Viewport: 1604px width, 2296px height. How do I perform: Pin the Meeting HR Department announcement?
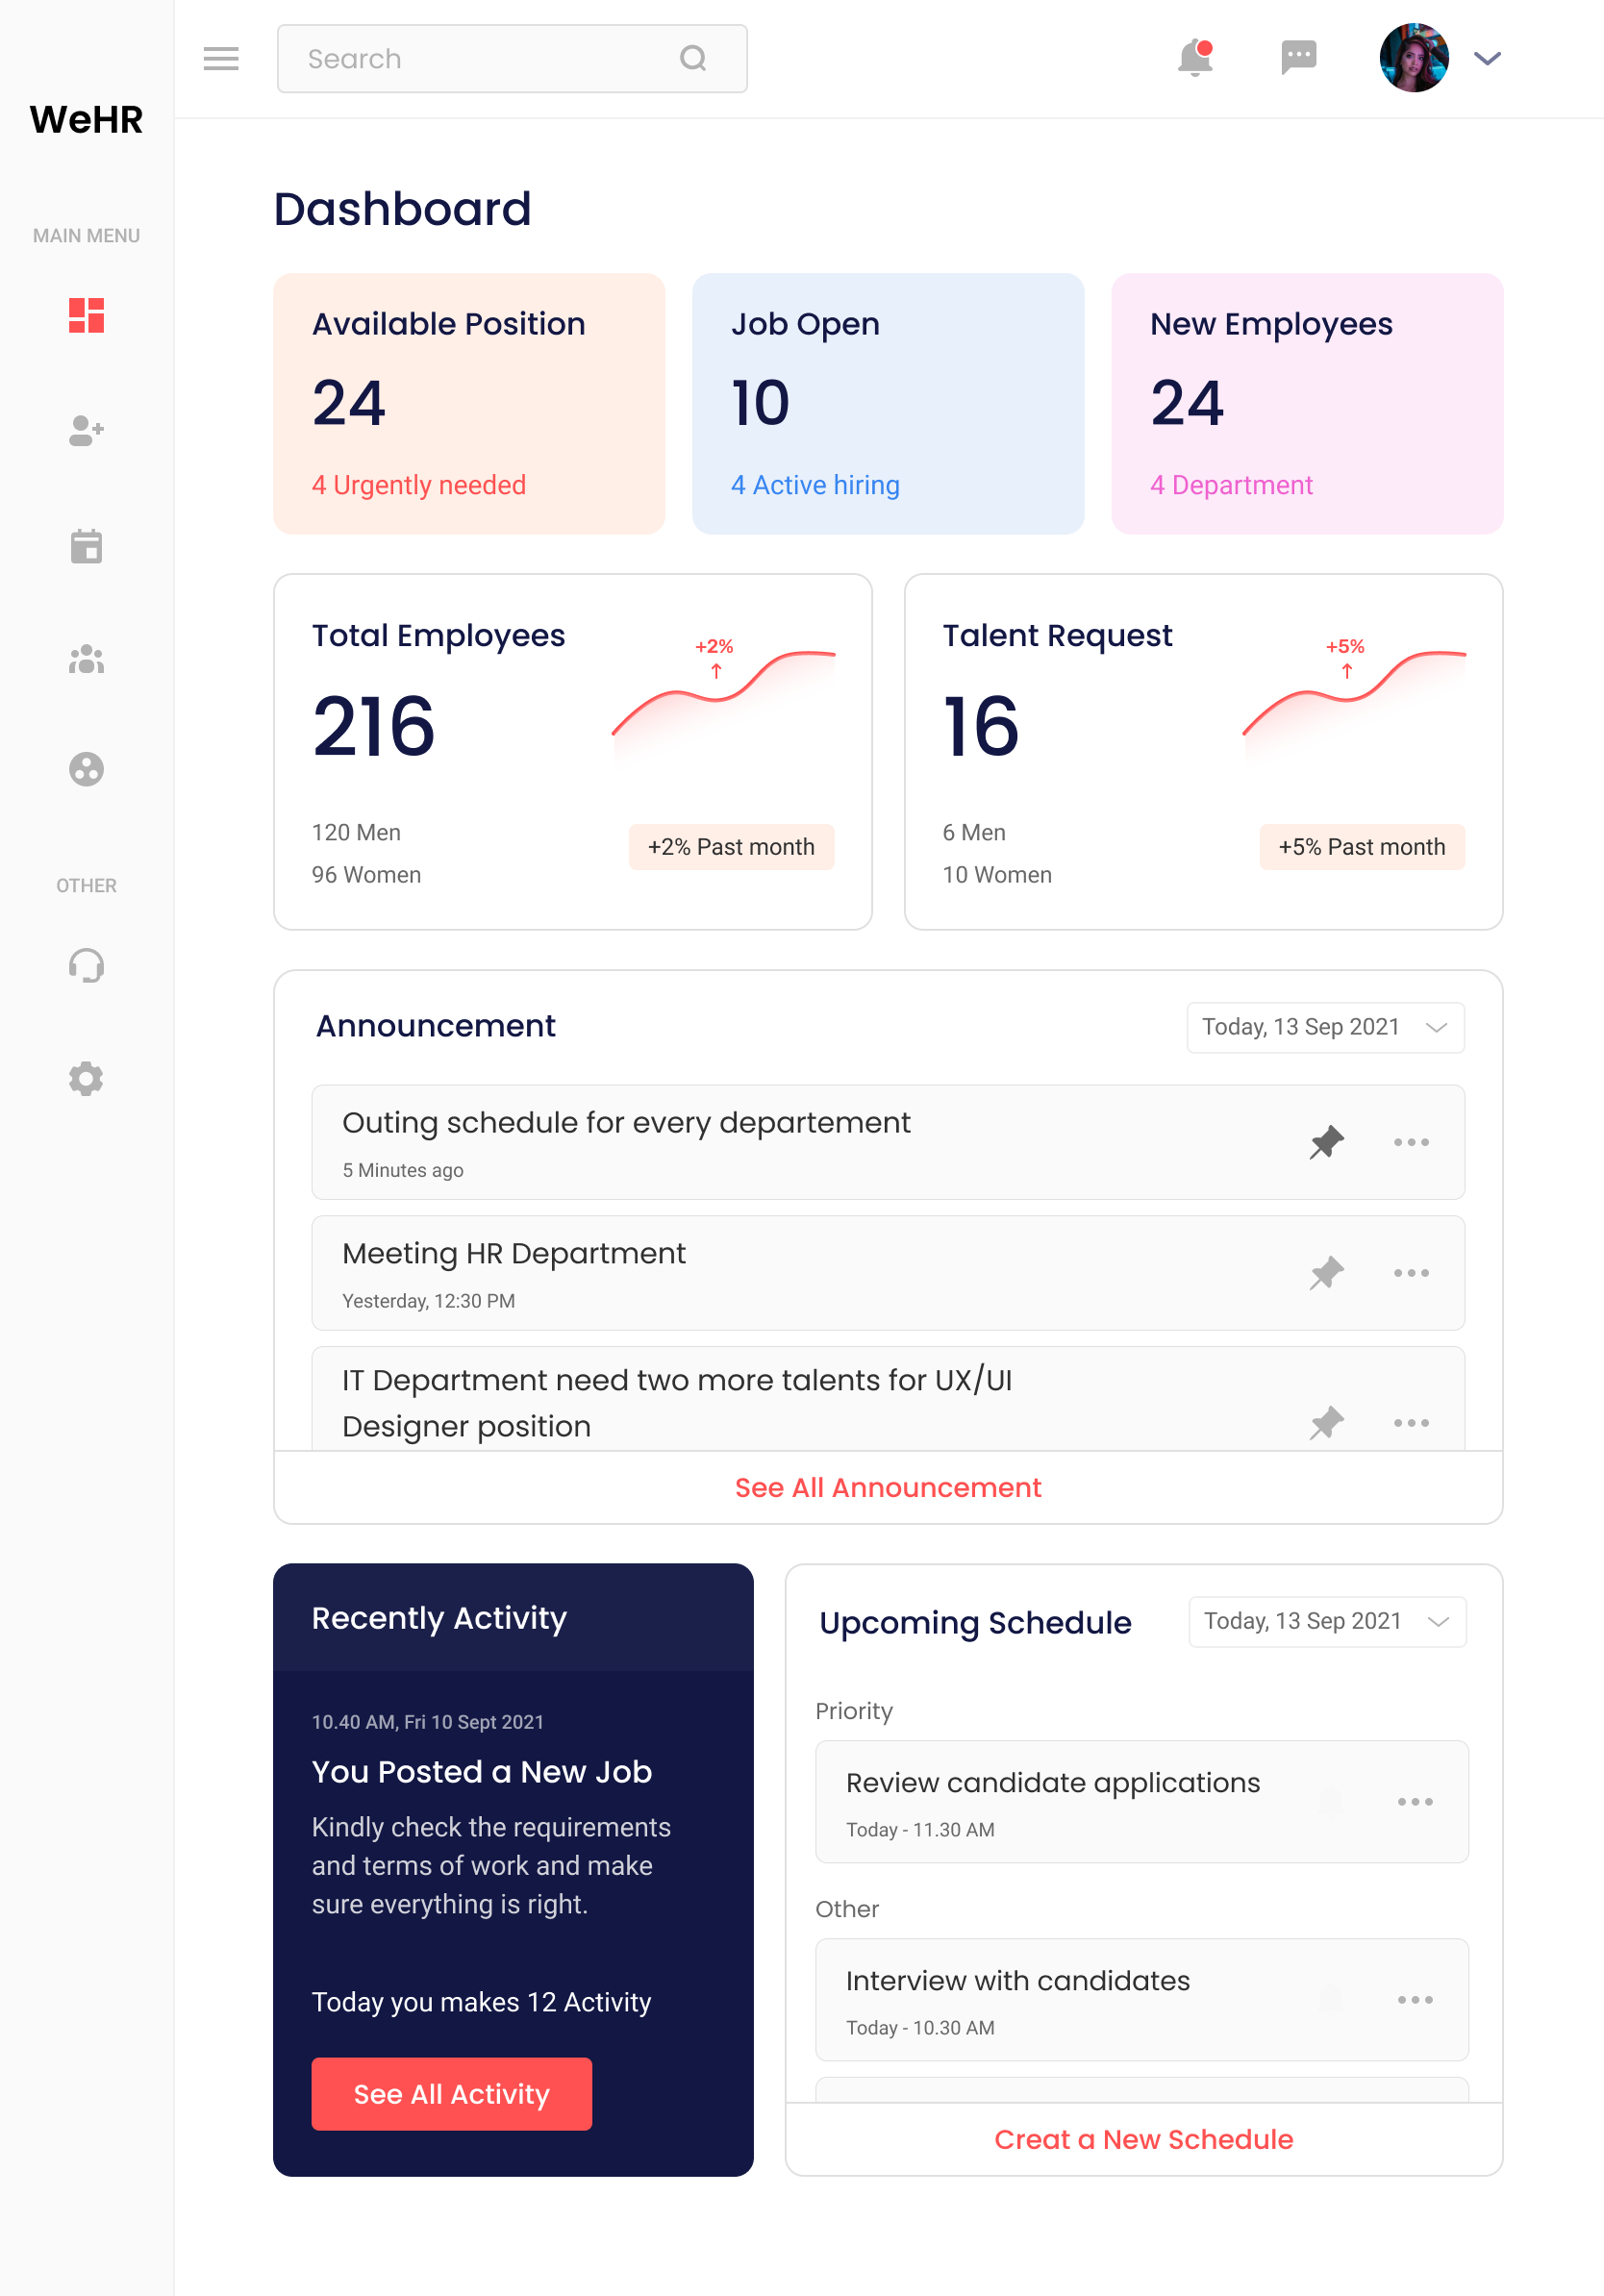coord(1327,1273)
